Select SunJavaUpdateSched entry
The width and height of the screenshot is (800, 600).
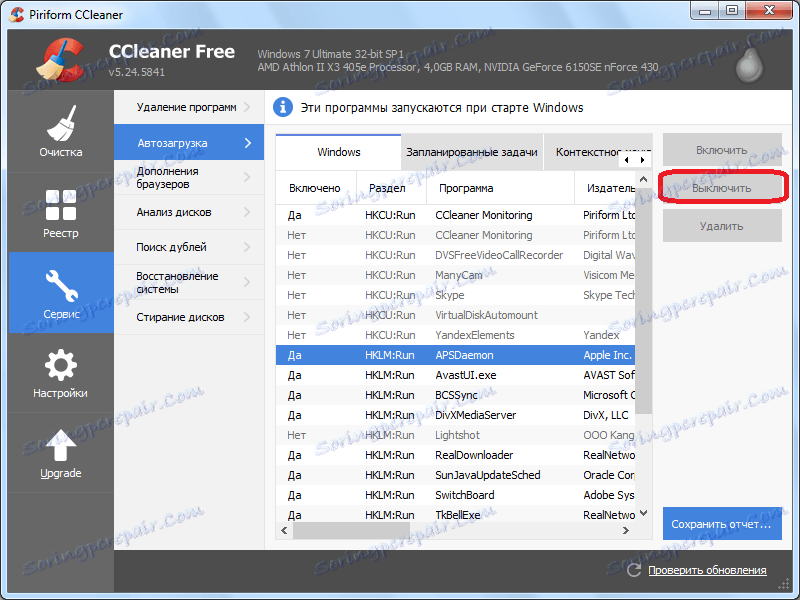[x=456, y=475]
